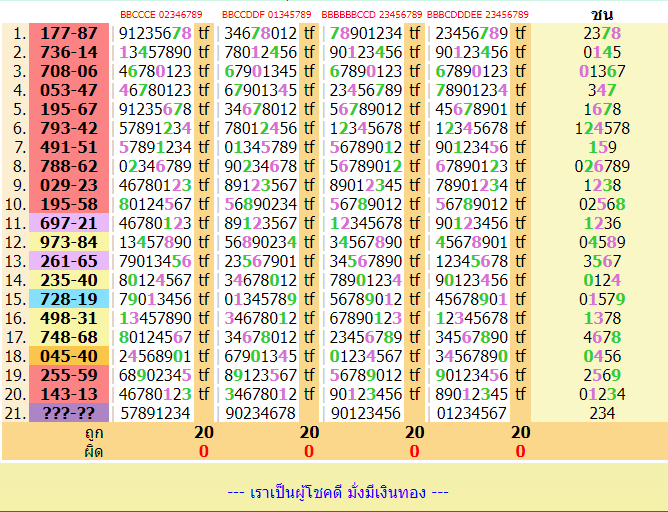
Task: Click the first column's correct count 20
Action: [204, 432]
